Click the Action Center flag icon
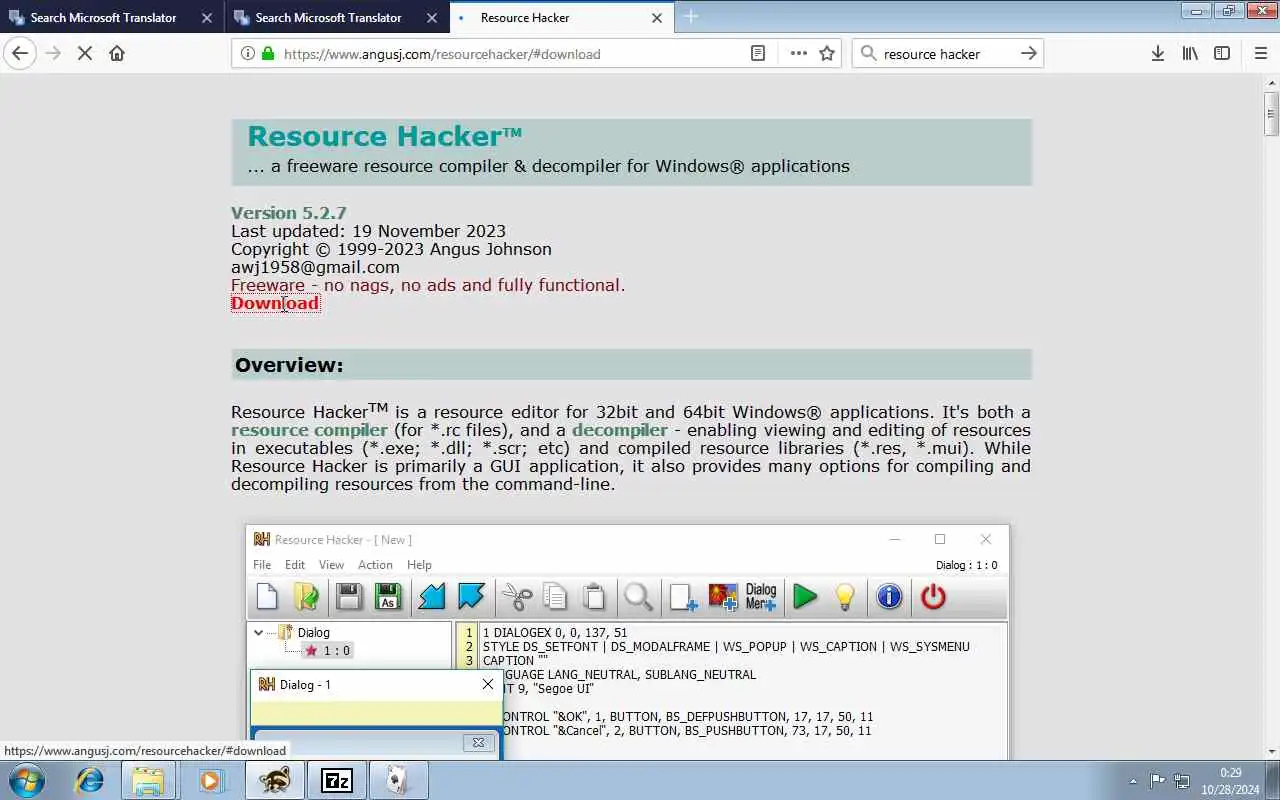The height and width of the screenshot is (800, 1280). coord(1157,781)
